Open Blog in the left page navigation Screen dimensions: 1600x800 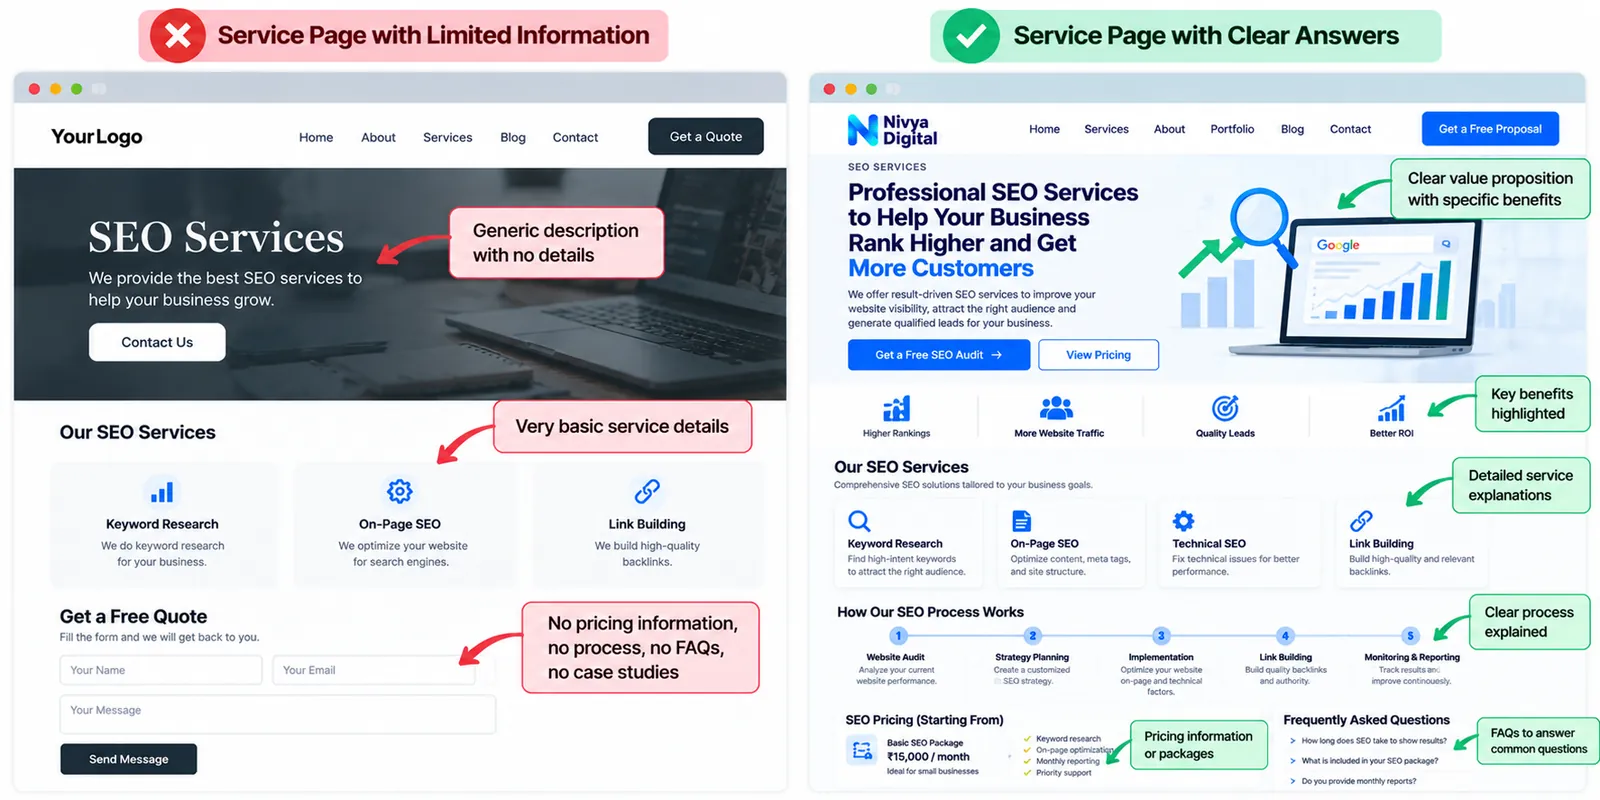513,138
